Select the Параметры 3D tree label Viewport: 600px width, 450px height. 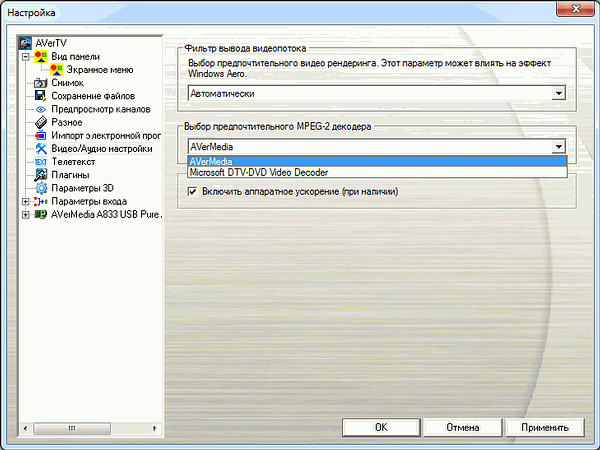(x=82, y=188)
